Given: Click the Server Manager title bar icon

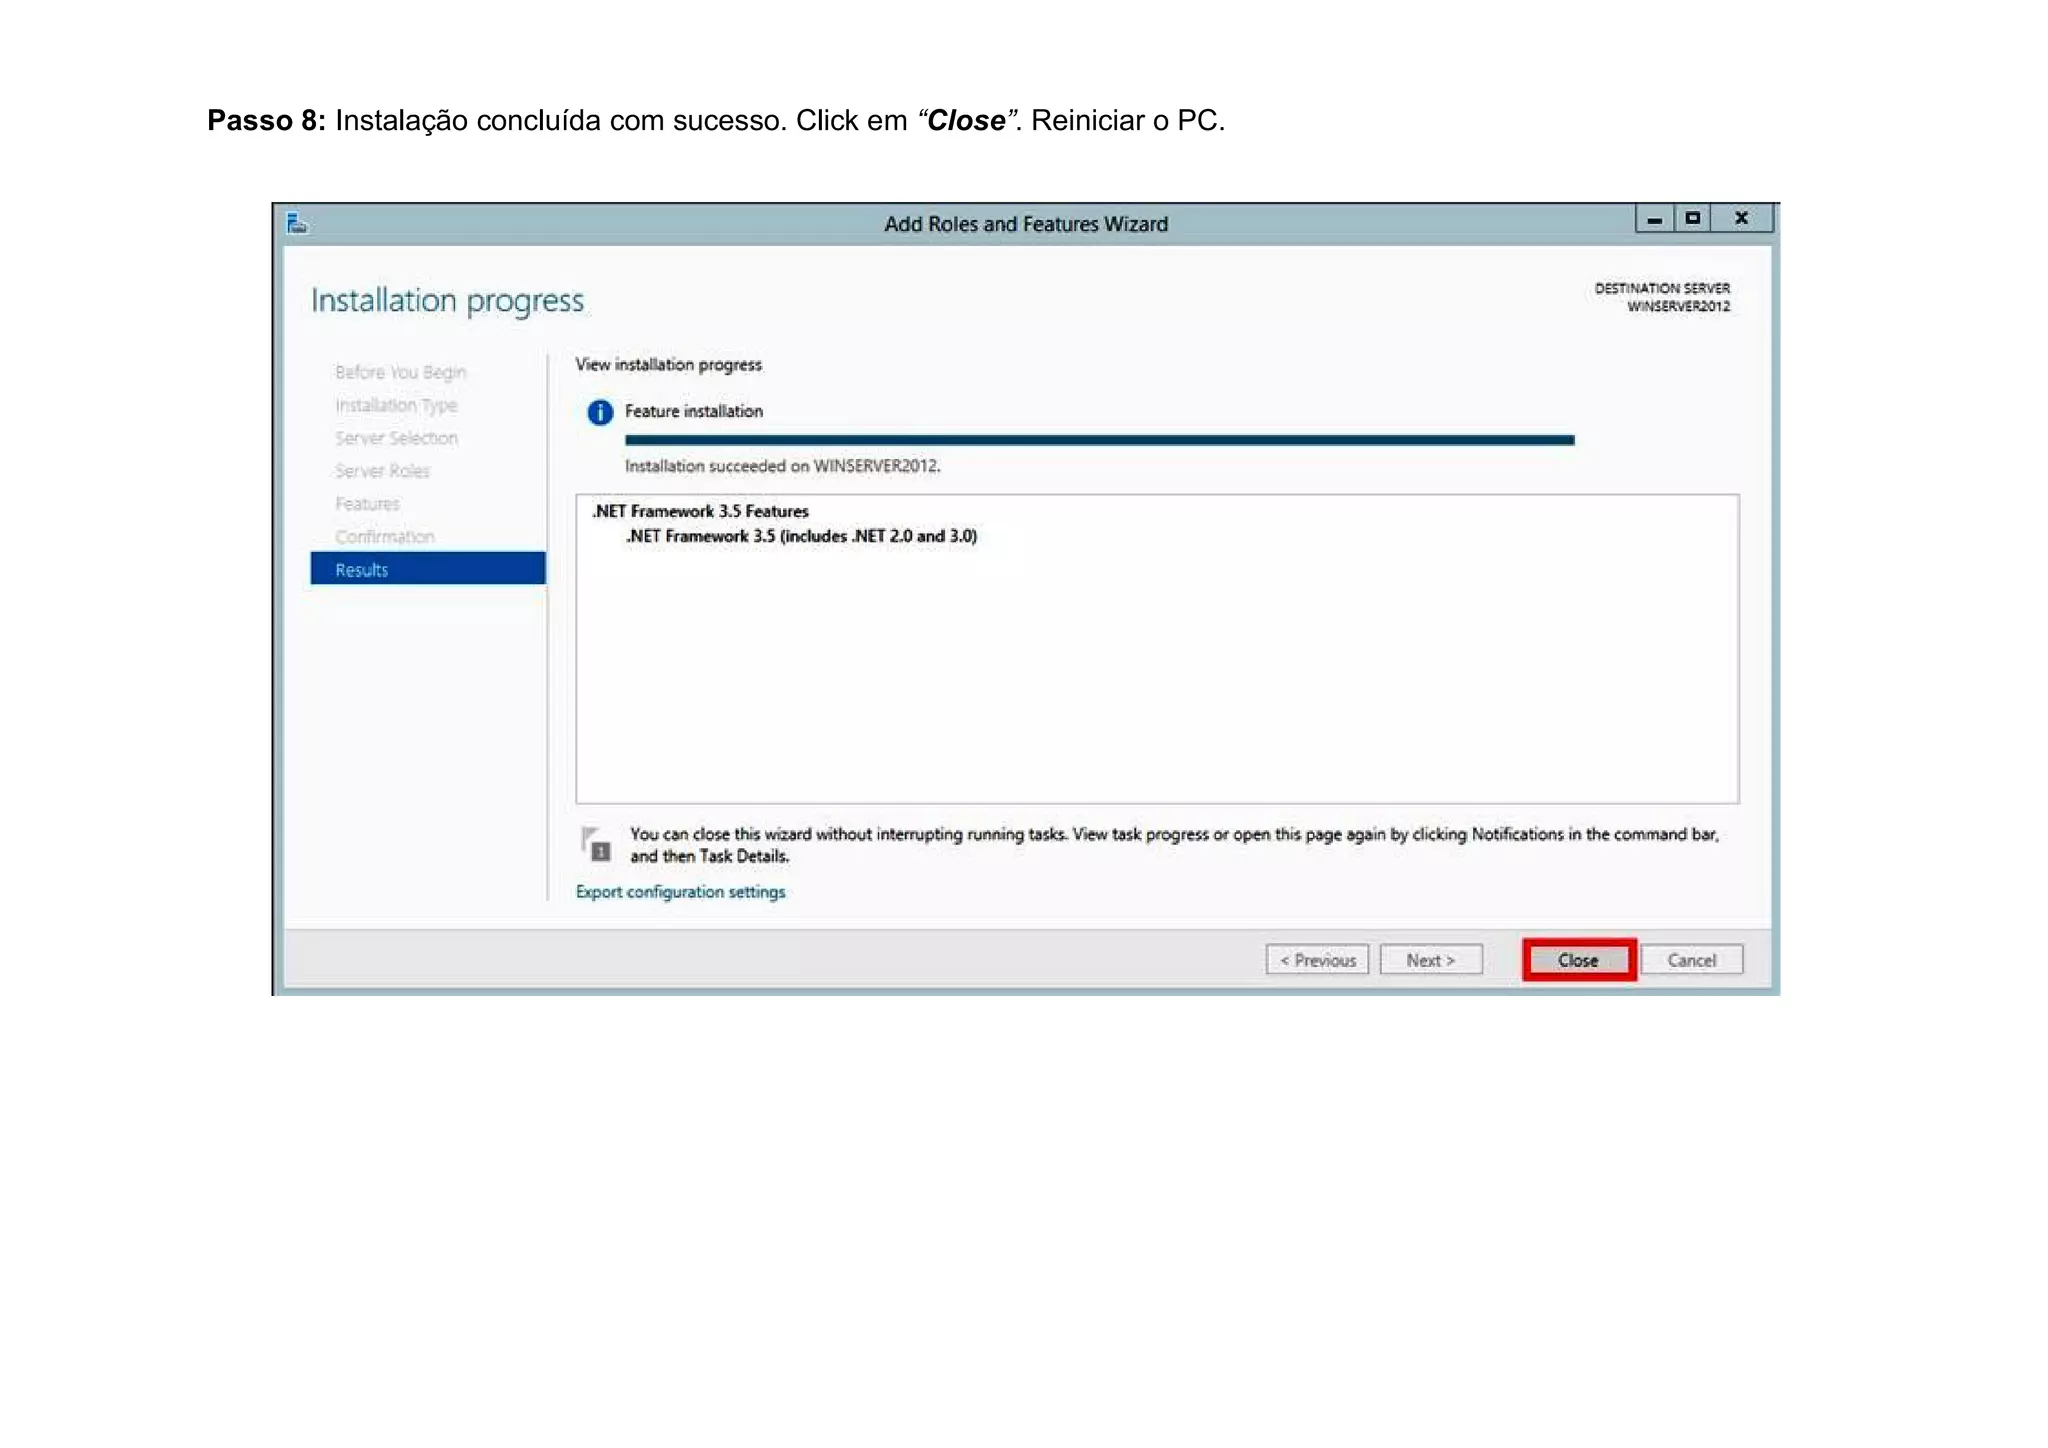Looking at the screenshot, I should (297, 223).
